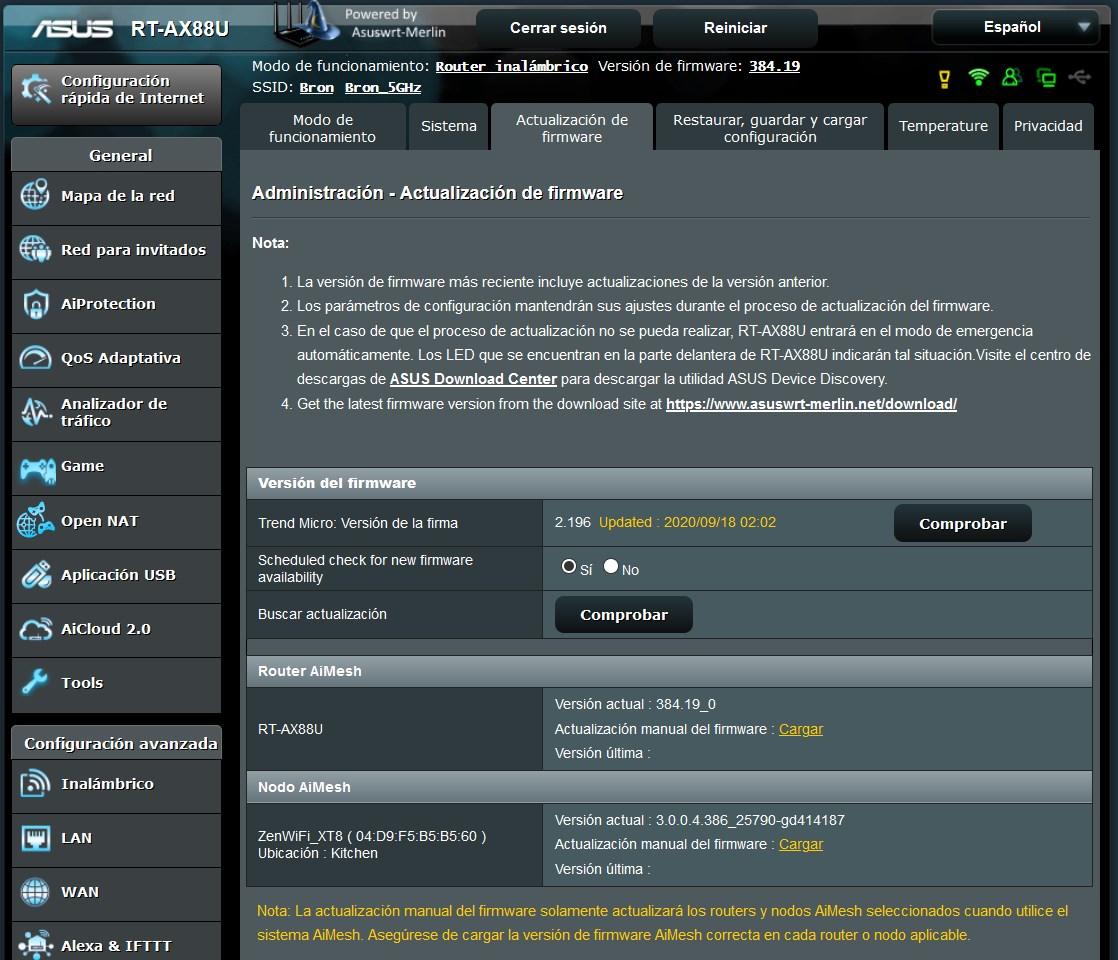Viewport: 1118px width, 960px height.
Task: Click the Inalámbrico wireless icon
Action: coord(35,783)
